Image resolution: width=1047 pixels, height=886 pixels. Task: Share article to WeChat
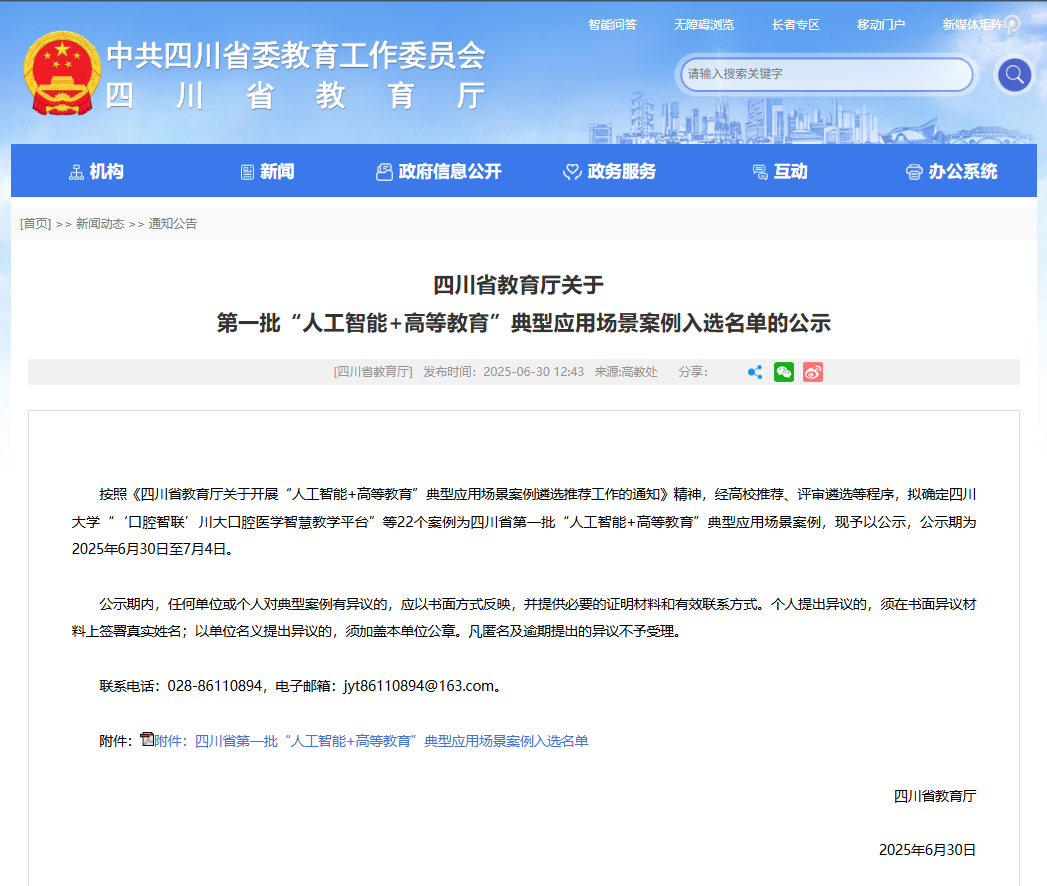click(x=784, y=372)
